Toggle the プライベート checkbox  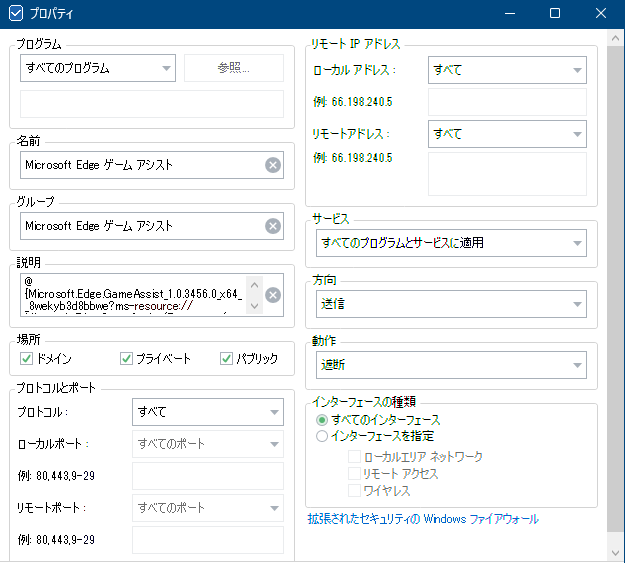(127, 358)
